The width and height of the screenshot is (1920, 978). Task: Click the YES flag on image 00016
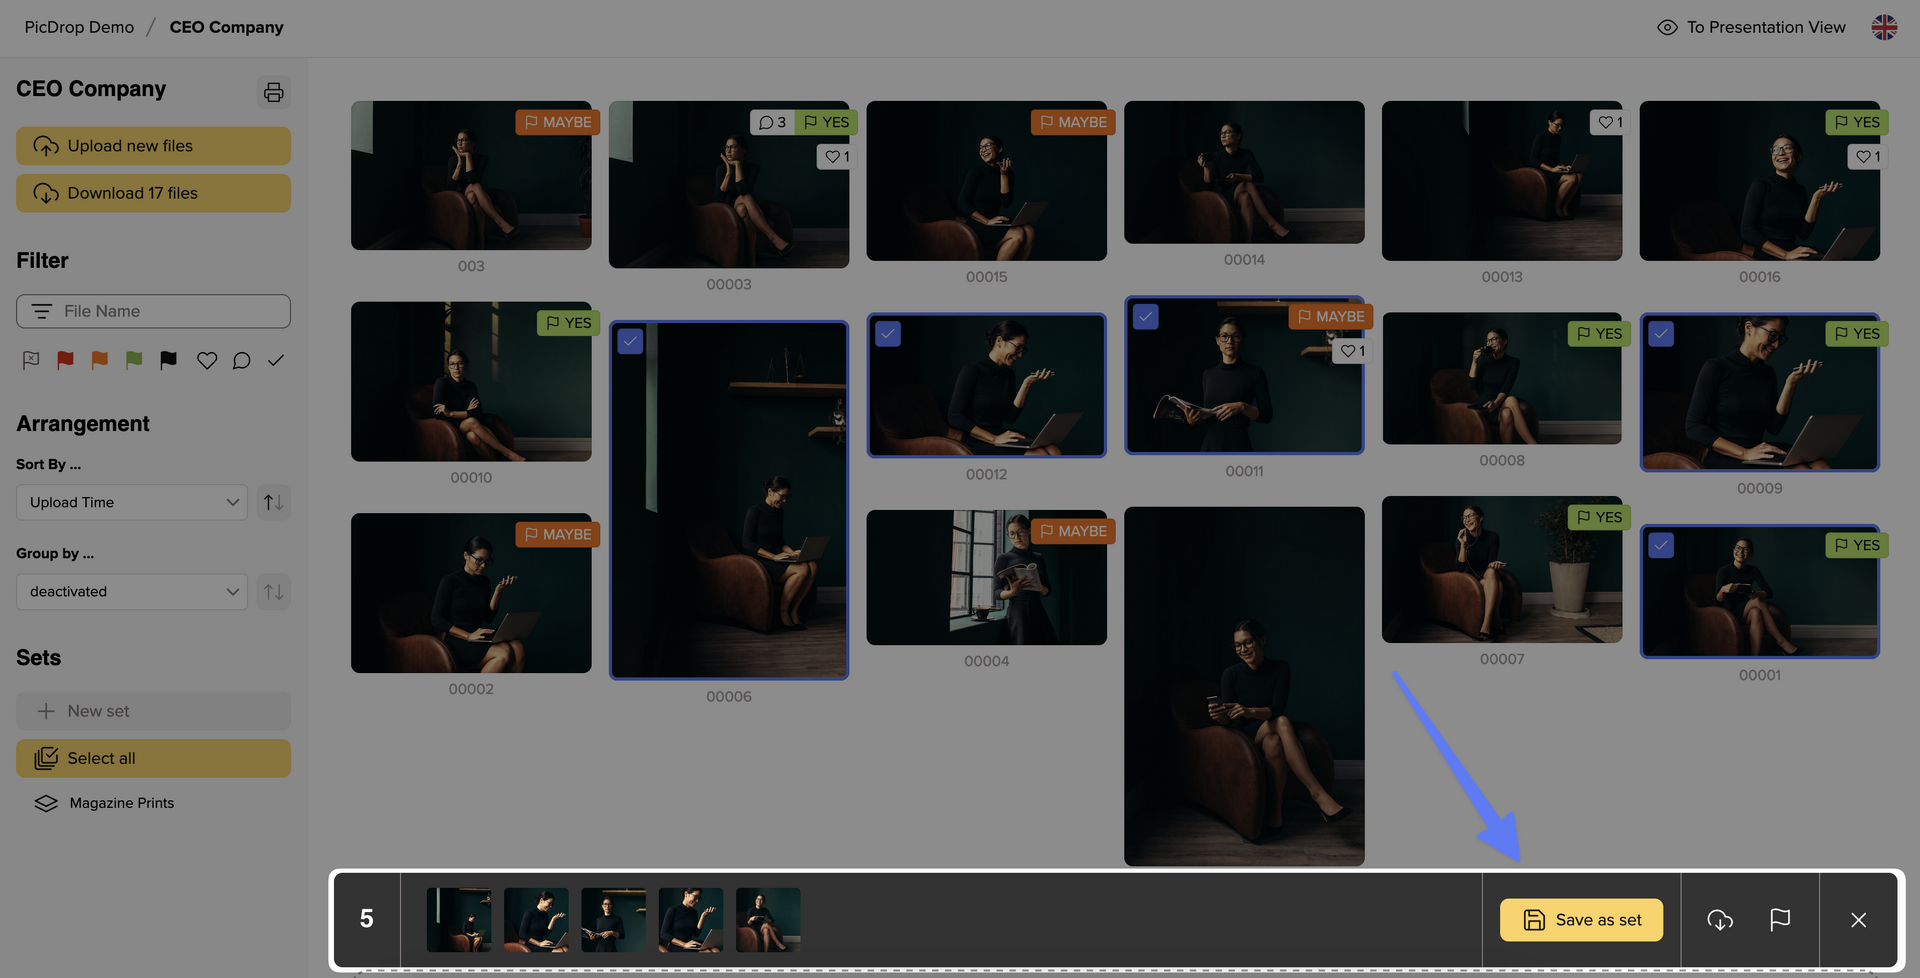point(1857,122)
